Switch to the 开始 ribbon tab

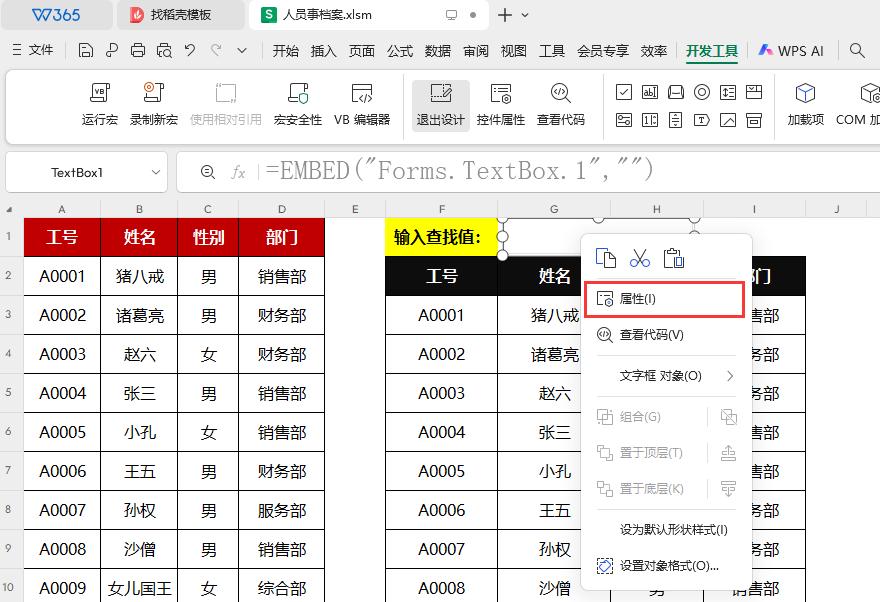coord(286,51)
